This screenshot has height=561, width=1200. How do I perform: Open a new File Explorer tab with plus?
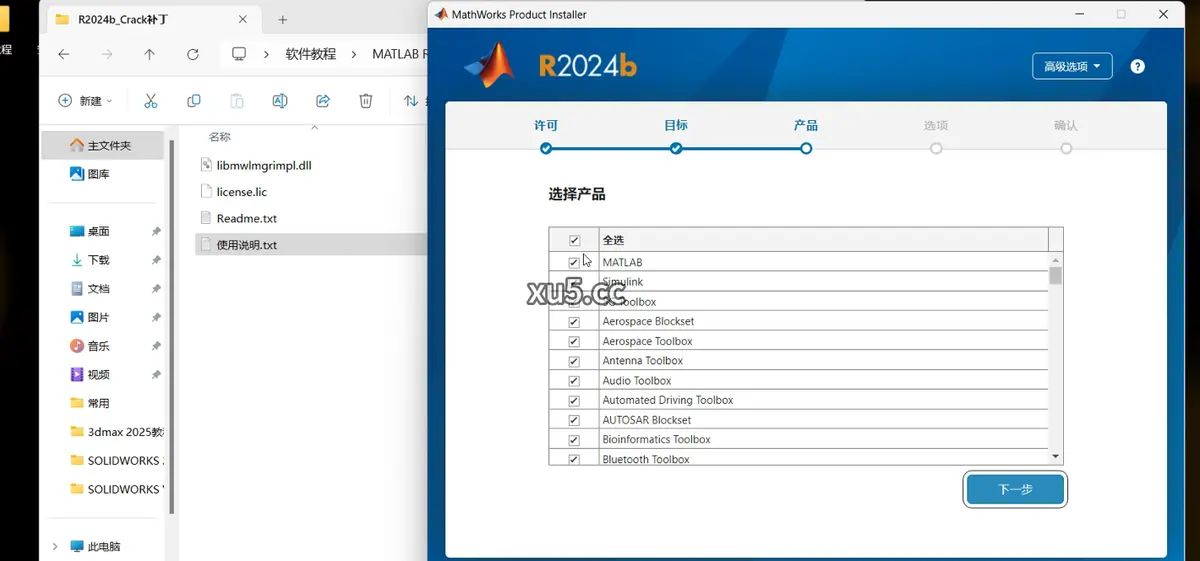(283, 19)
